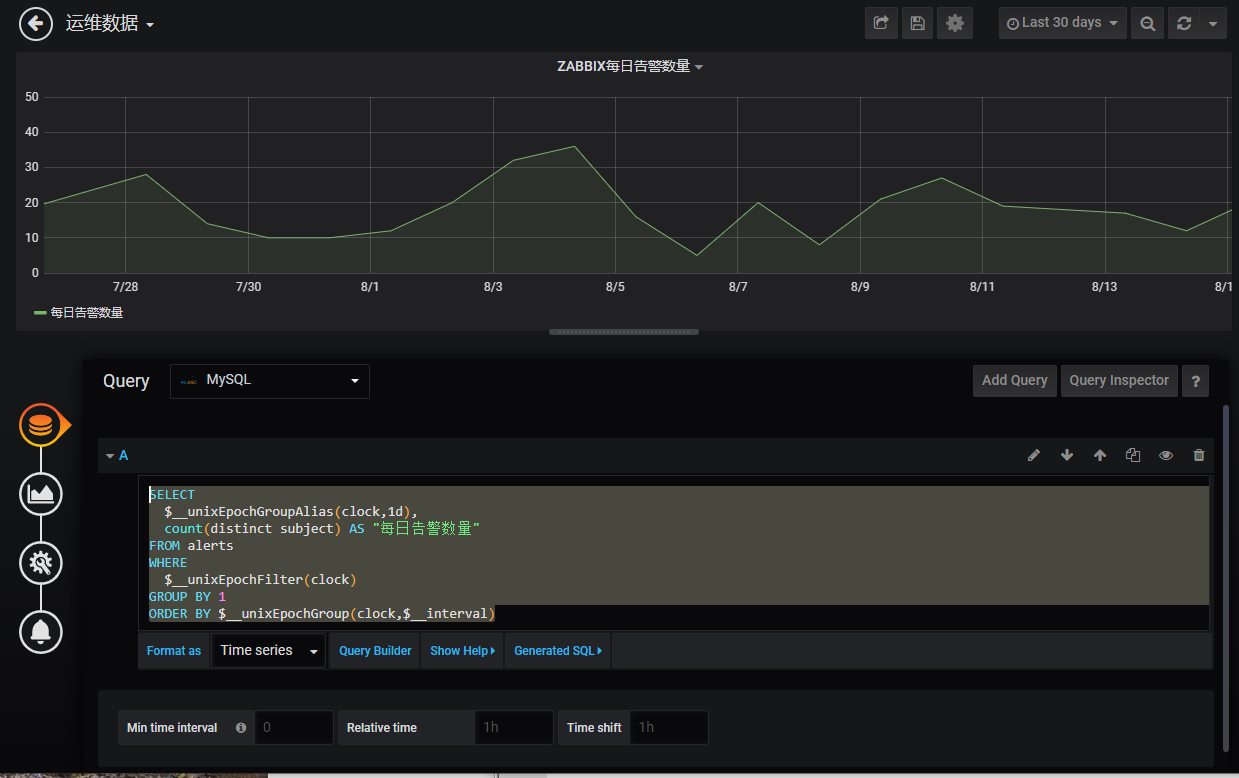Refresh the dashboard

[1184, 23]
